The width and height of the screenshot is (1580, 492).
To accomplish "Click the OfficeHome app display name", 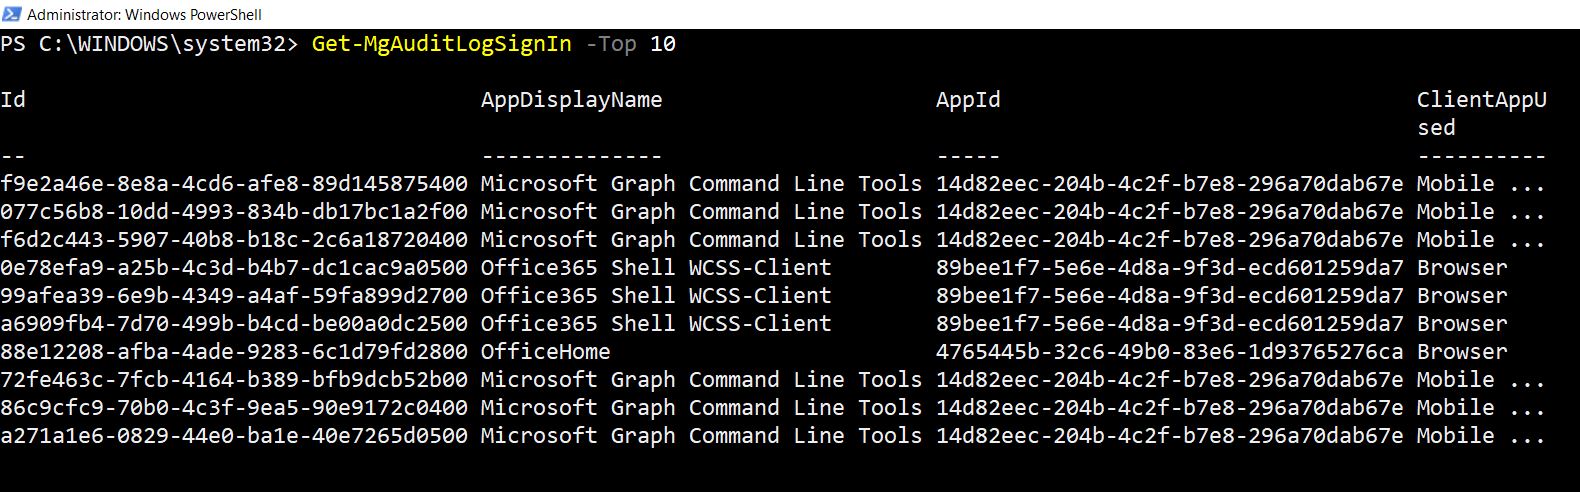I will 545,352.
